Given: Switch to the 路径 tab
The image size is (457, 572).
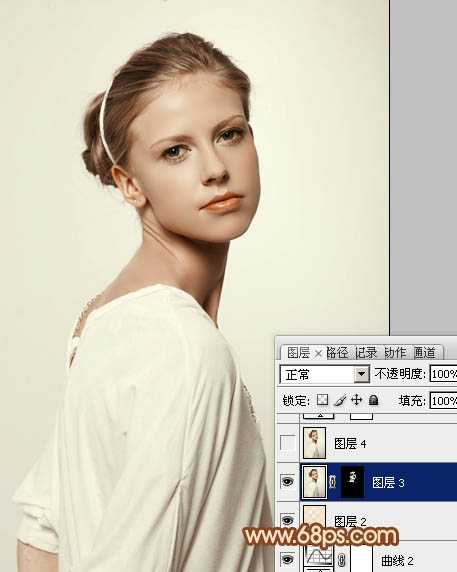Looking at the screenshot, I should point(337,353).
